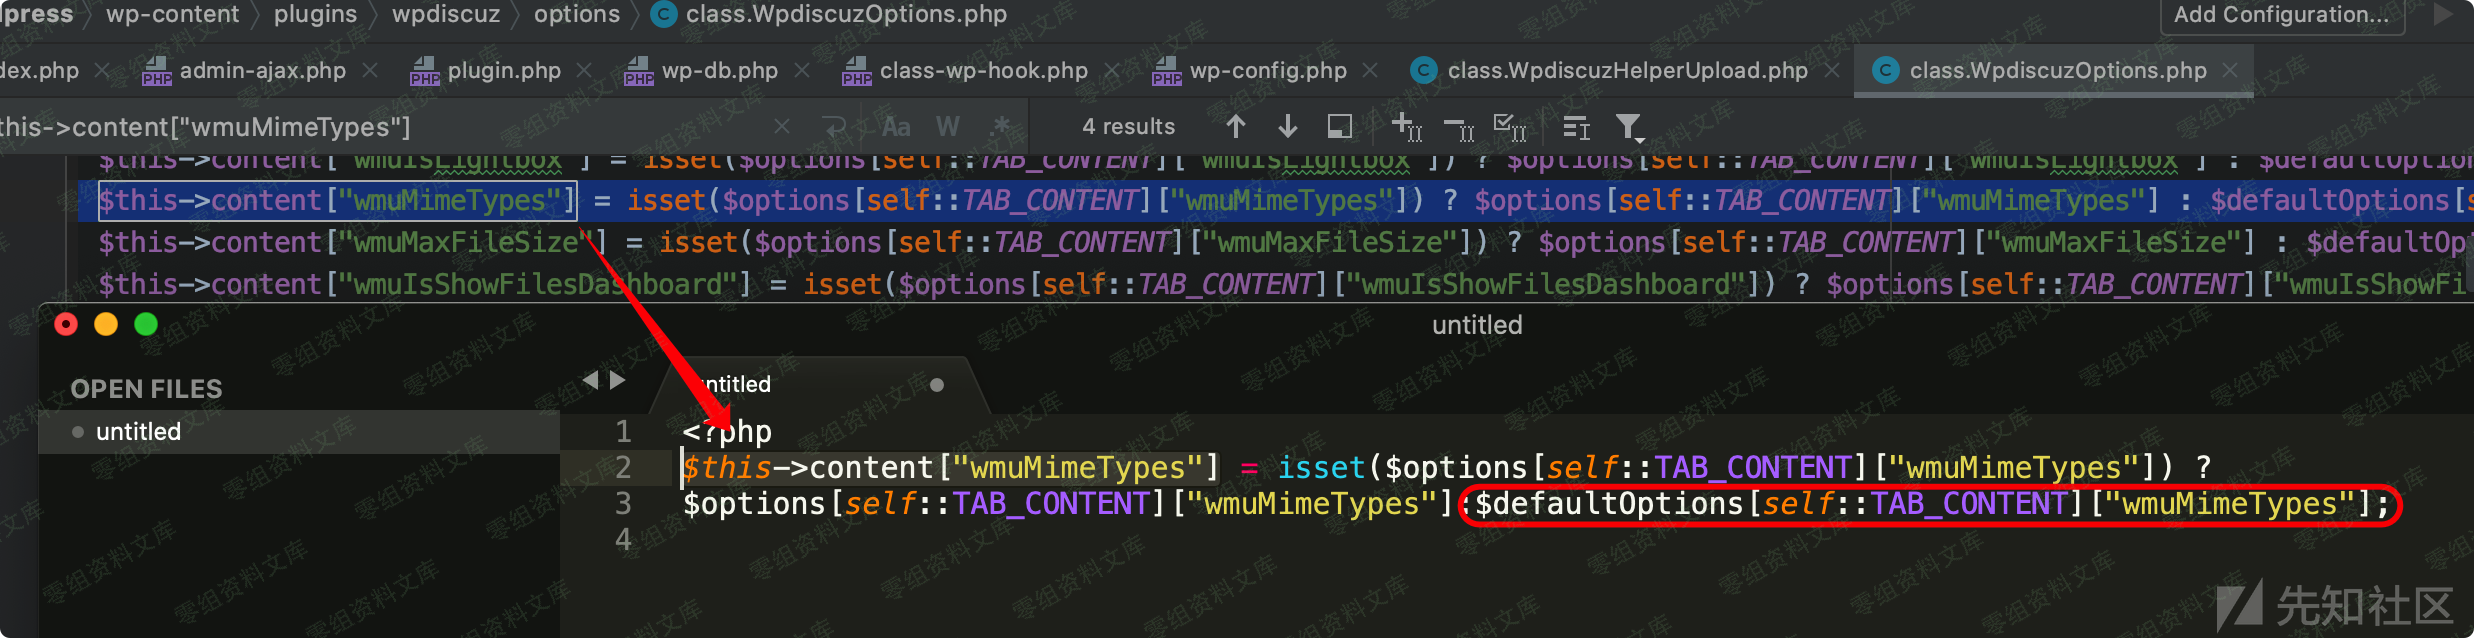
Task: Enable whole Words (W) search option
Action: (947, 127)
